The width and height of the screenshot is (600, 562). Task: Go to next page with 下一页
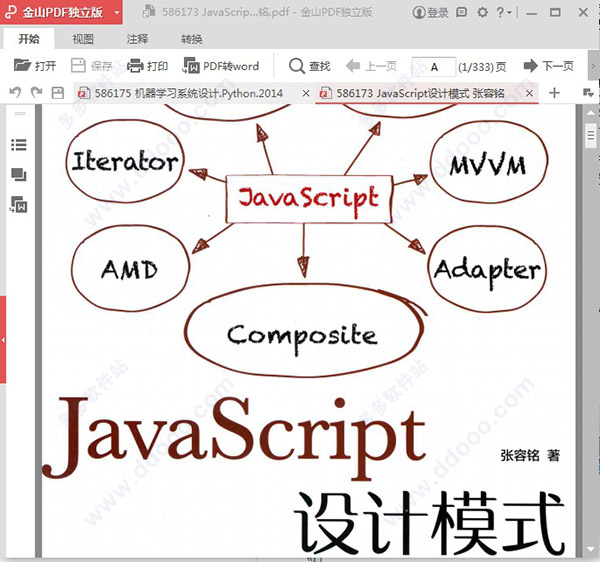pos(549,66)
